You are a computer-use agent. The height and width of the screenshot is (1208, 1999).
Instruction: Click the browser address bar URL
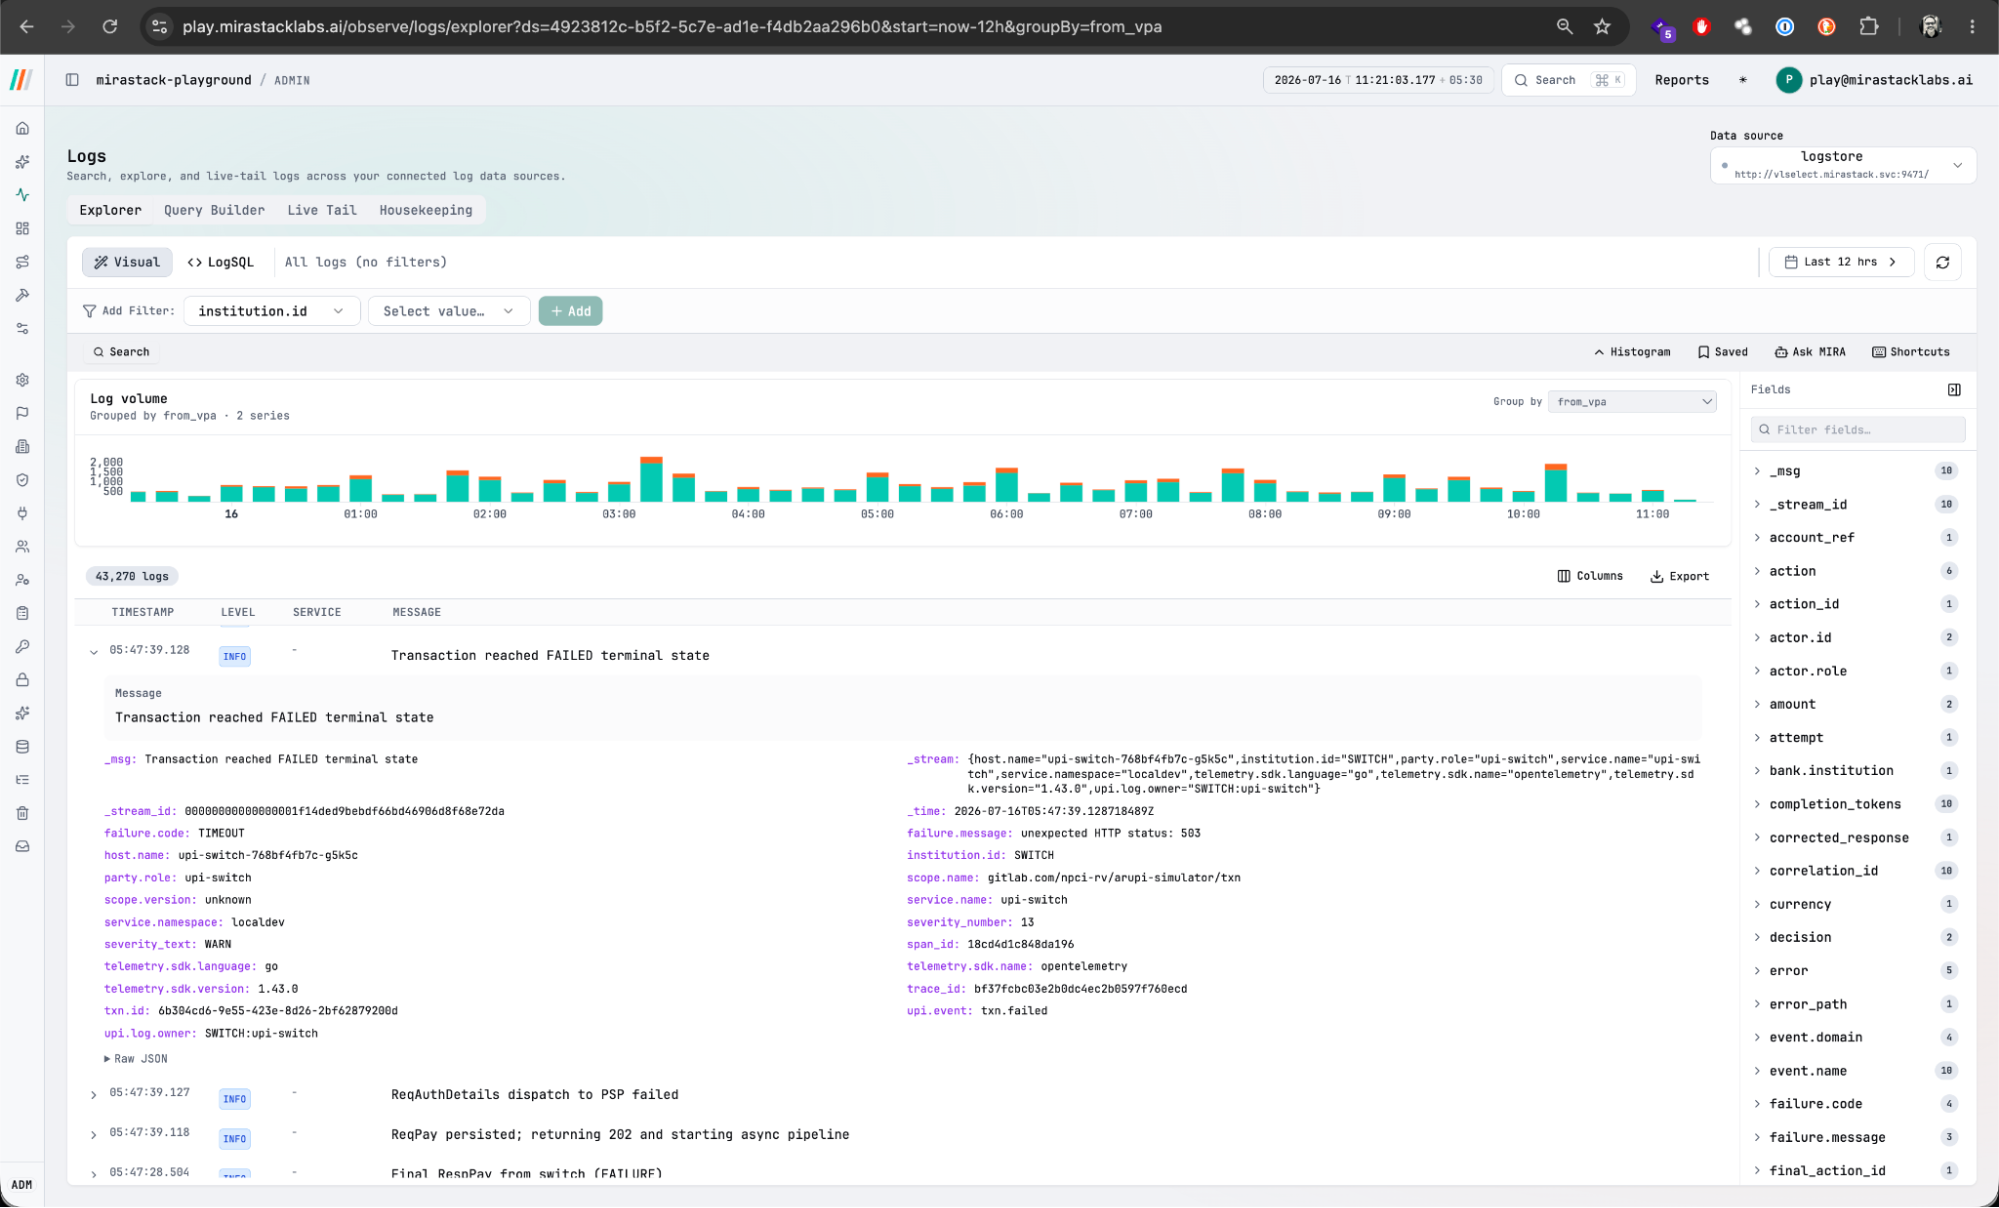[x=672, y=27]
